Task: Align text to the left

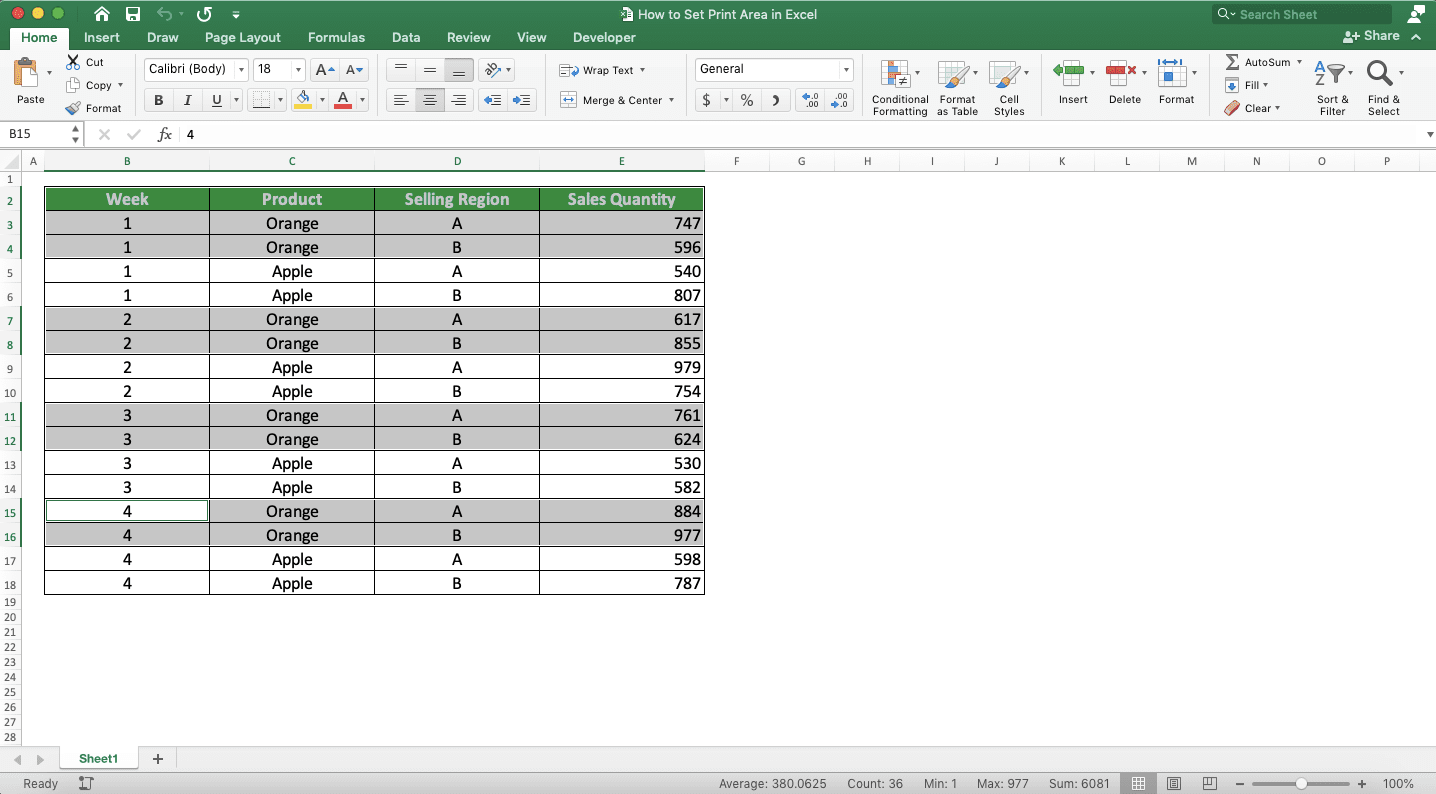Action: pos(401,100)
